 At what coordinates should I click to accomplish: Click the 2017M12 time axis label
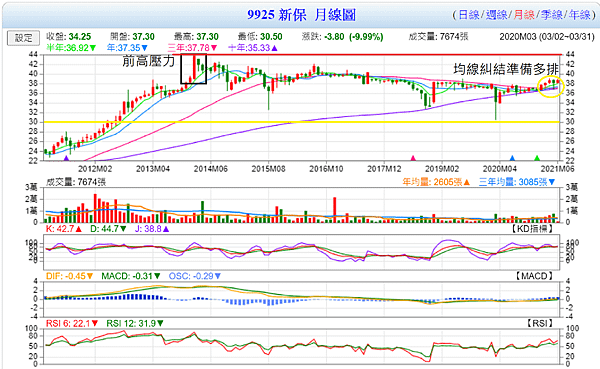[x=384, y=169]
